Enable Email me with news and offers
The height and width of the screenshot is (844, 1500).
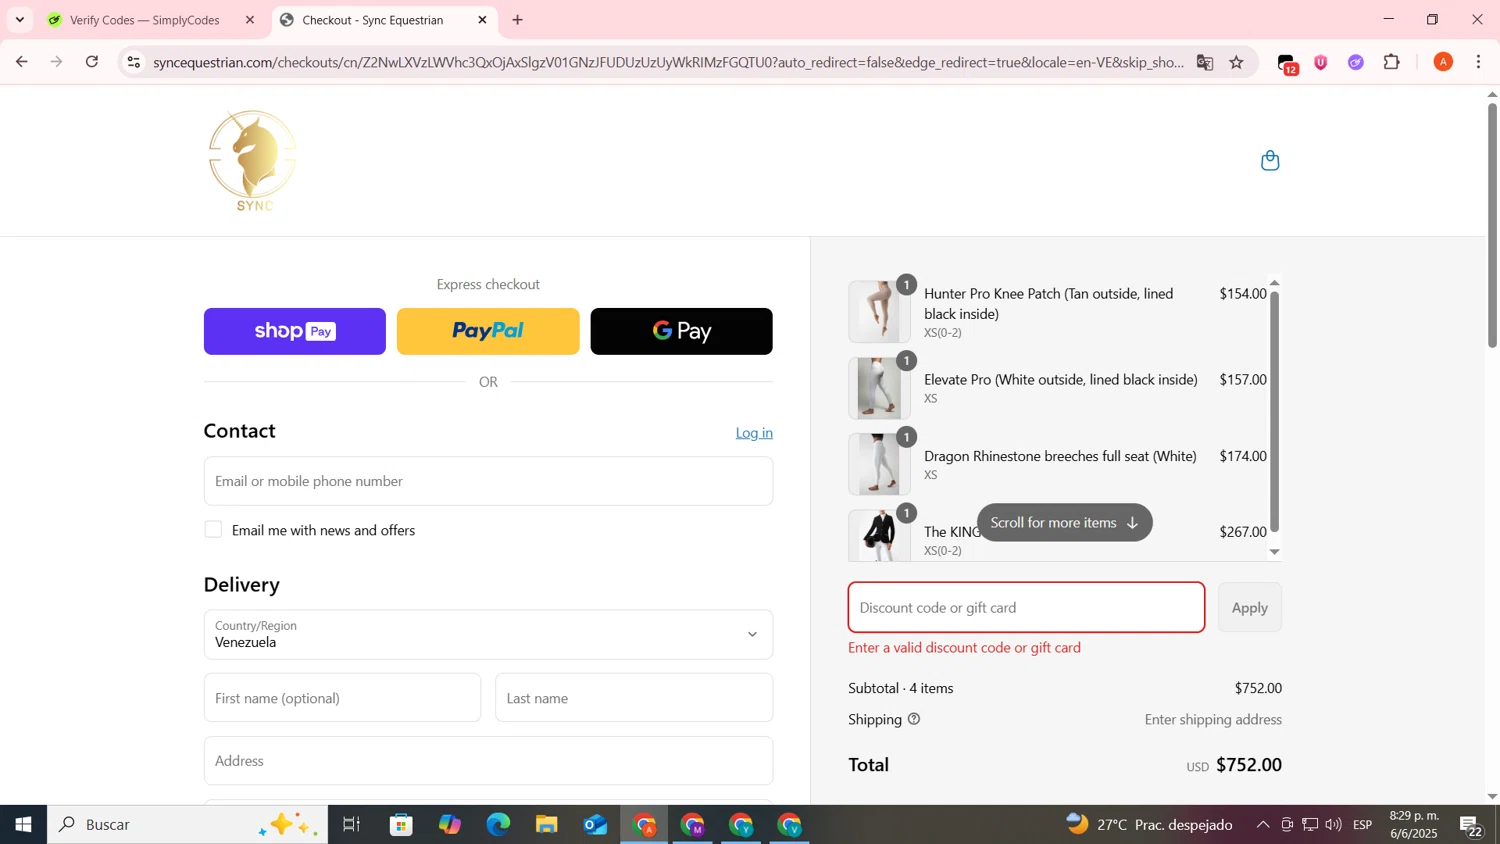coord(213,529)
